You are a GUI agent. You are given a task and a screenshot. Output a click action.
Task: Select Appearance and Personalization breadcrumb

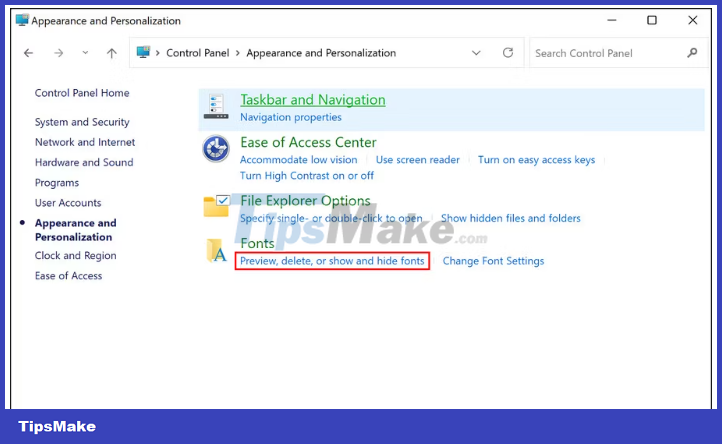click(x=321, y=53)
